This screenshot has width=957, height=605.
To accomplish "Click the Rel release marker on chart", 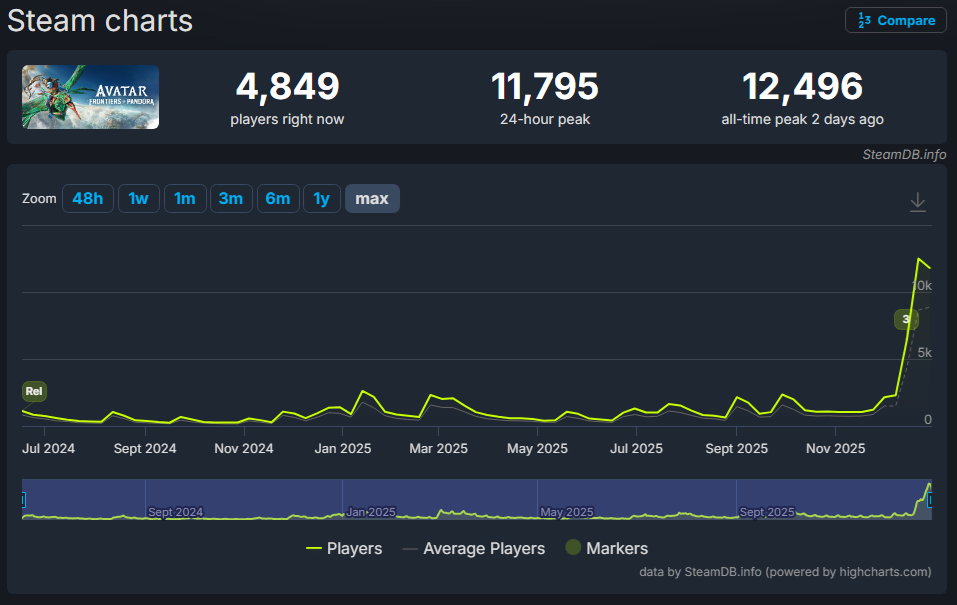I will pos(34,391).
